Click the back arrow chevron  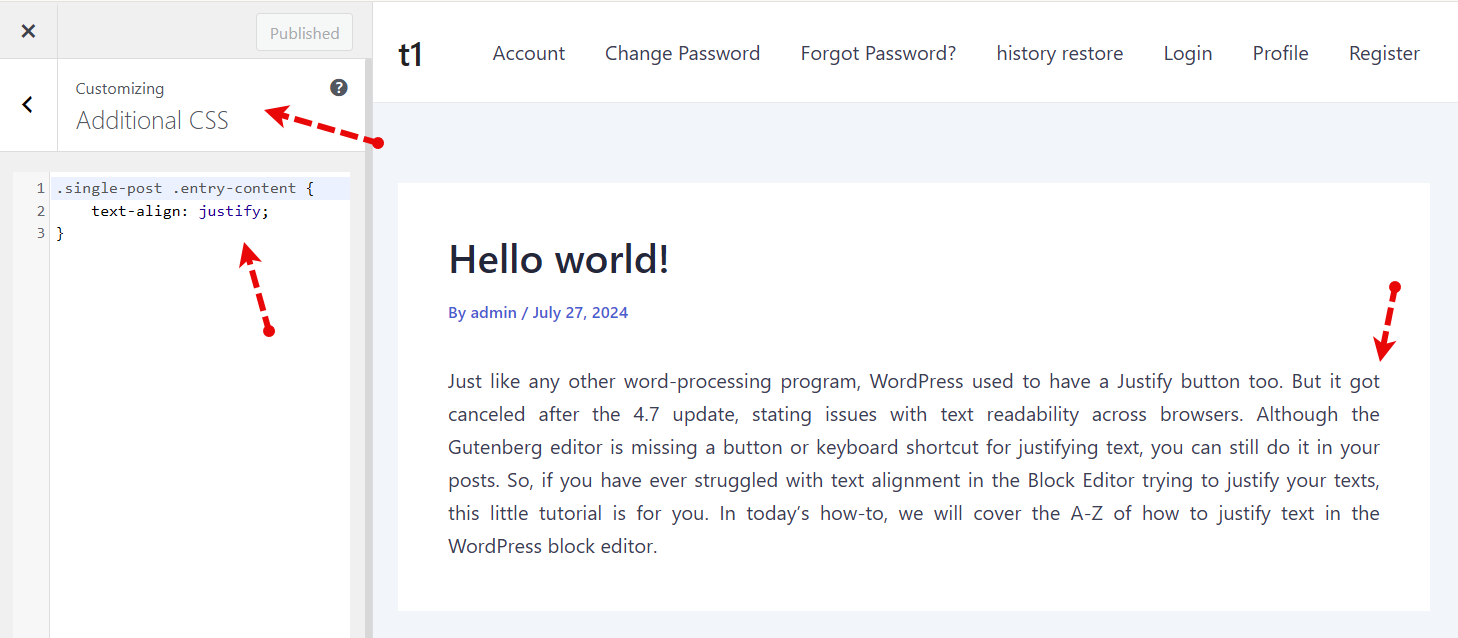(28, 104)
